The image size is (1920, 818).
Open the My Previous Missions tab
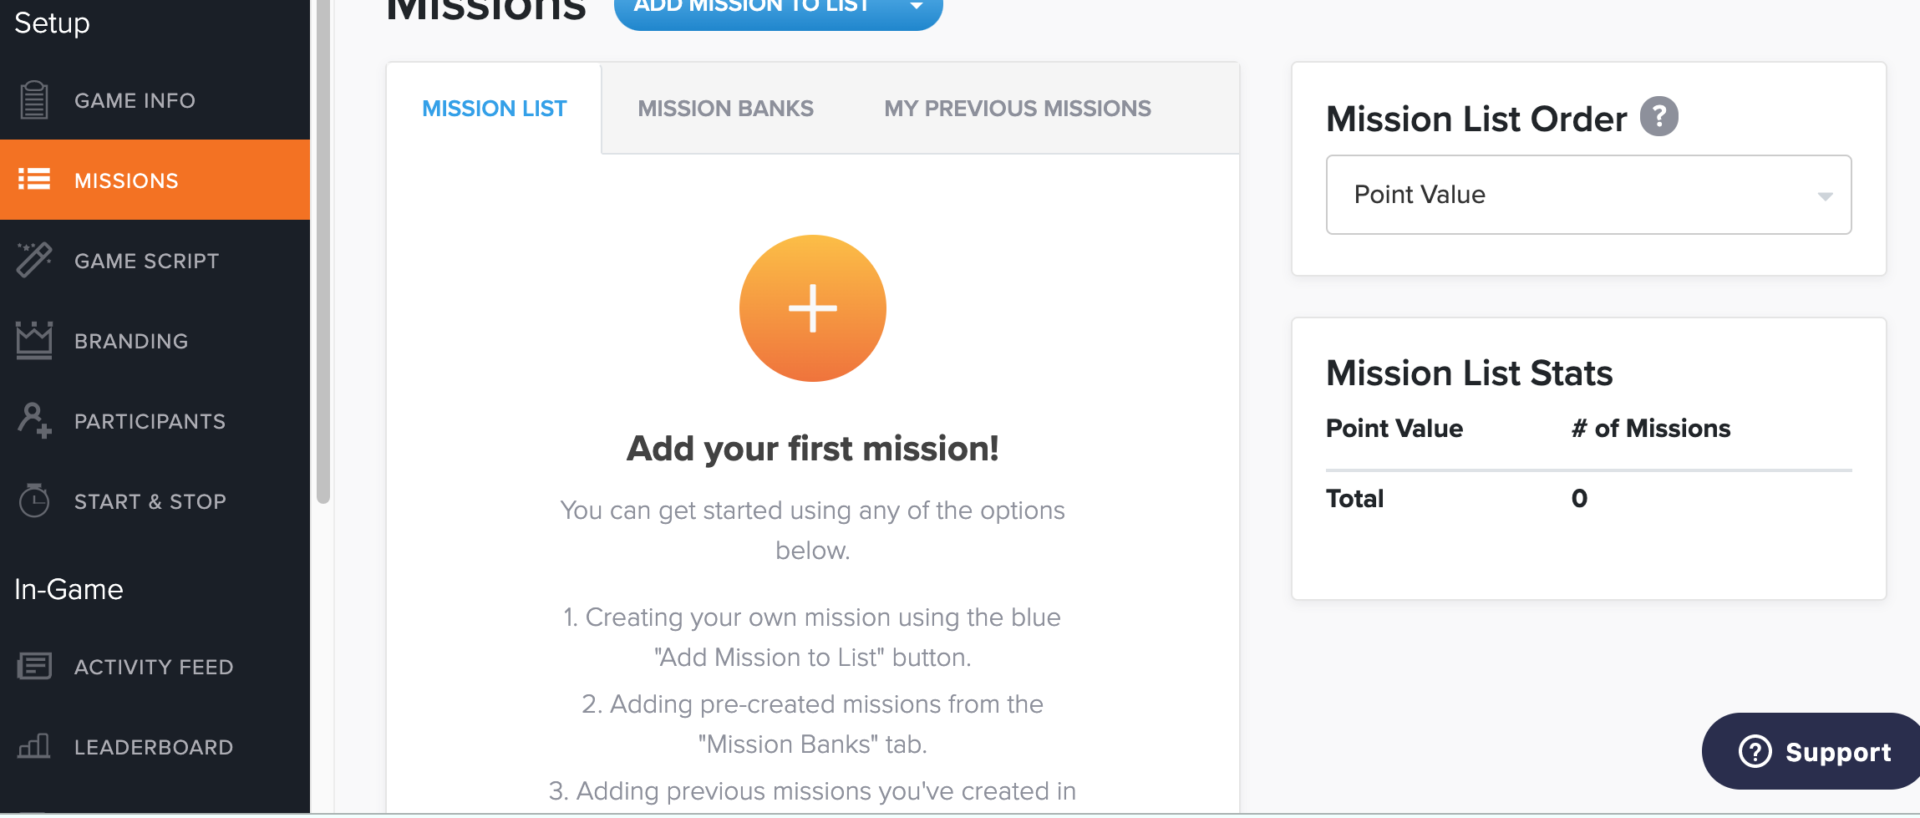pyautogui.click(x=1017, y=109)
